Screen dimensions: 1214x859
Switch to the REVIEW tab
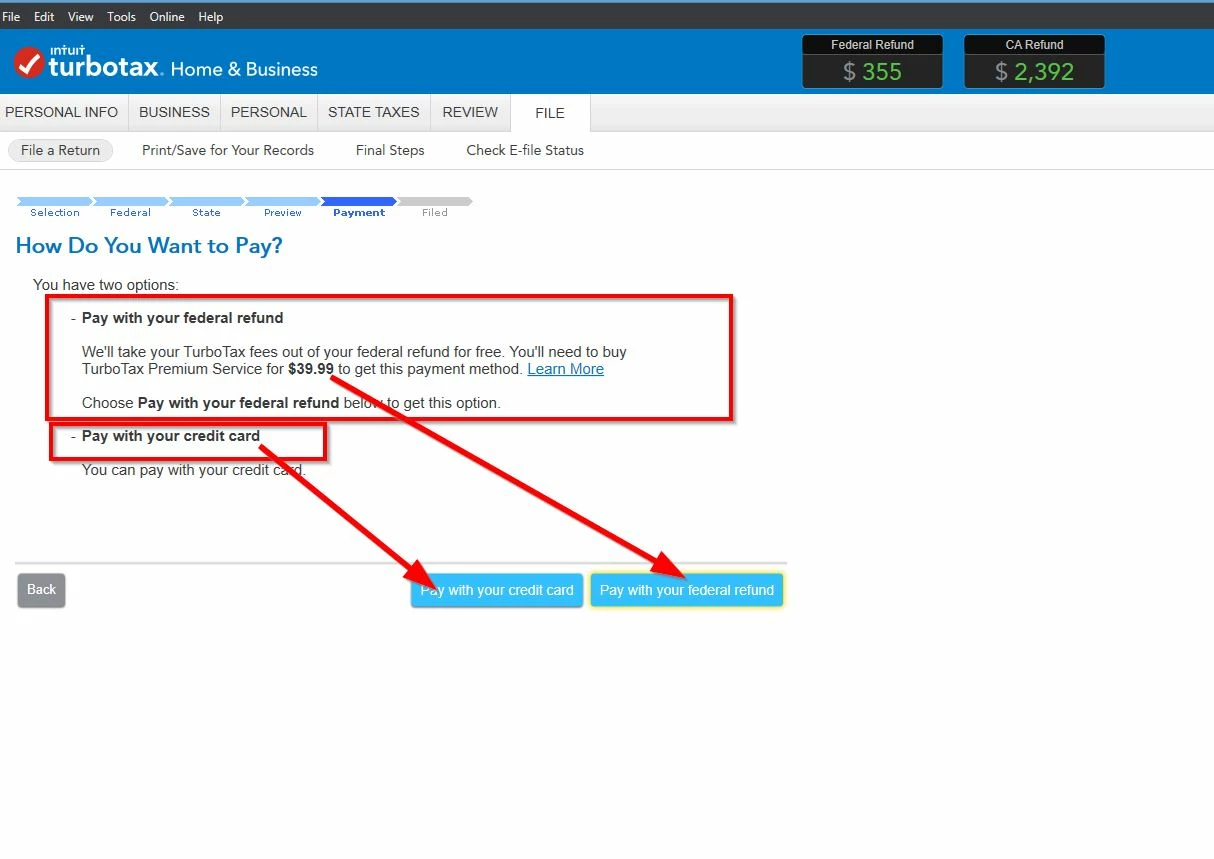[x=470, y=112]
